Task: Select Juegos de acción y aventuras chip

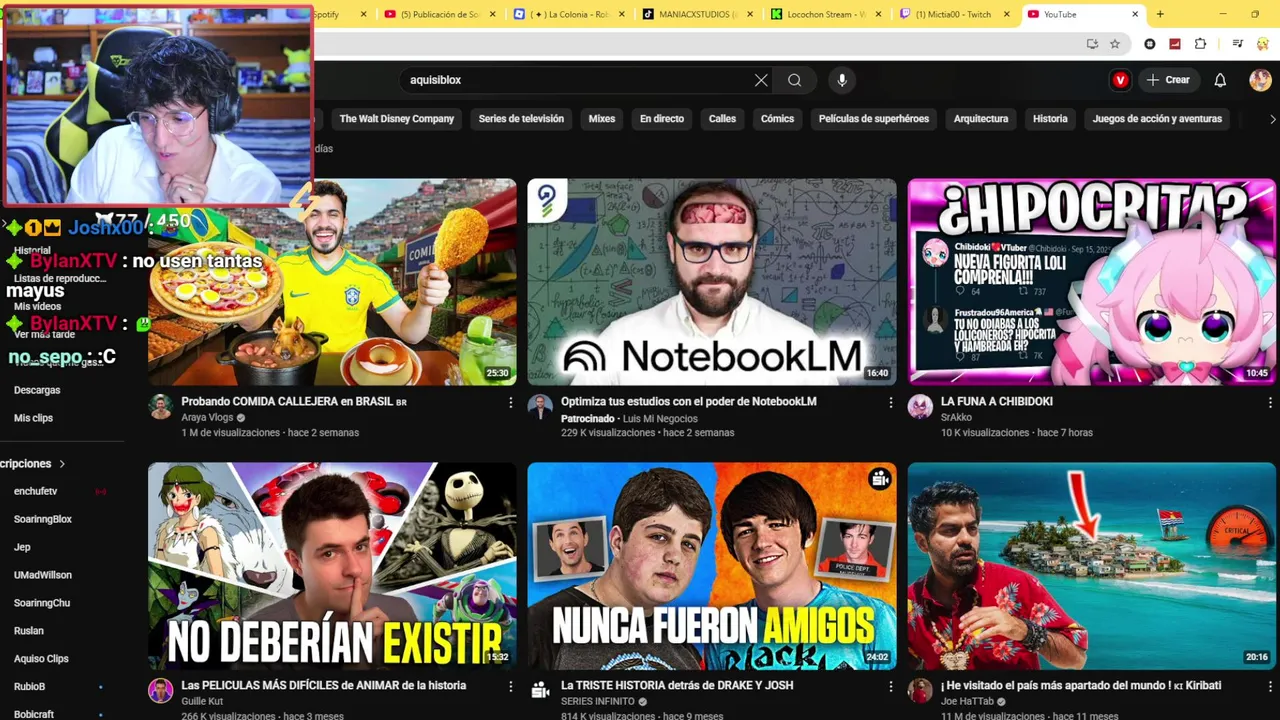Action: click(1157, 119)
